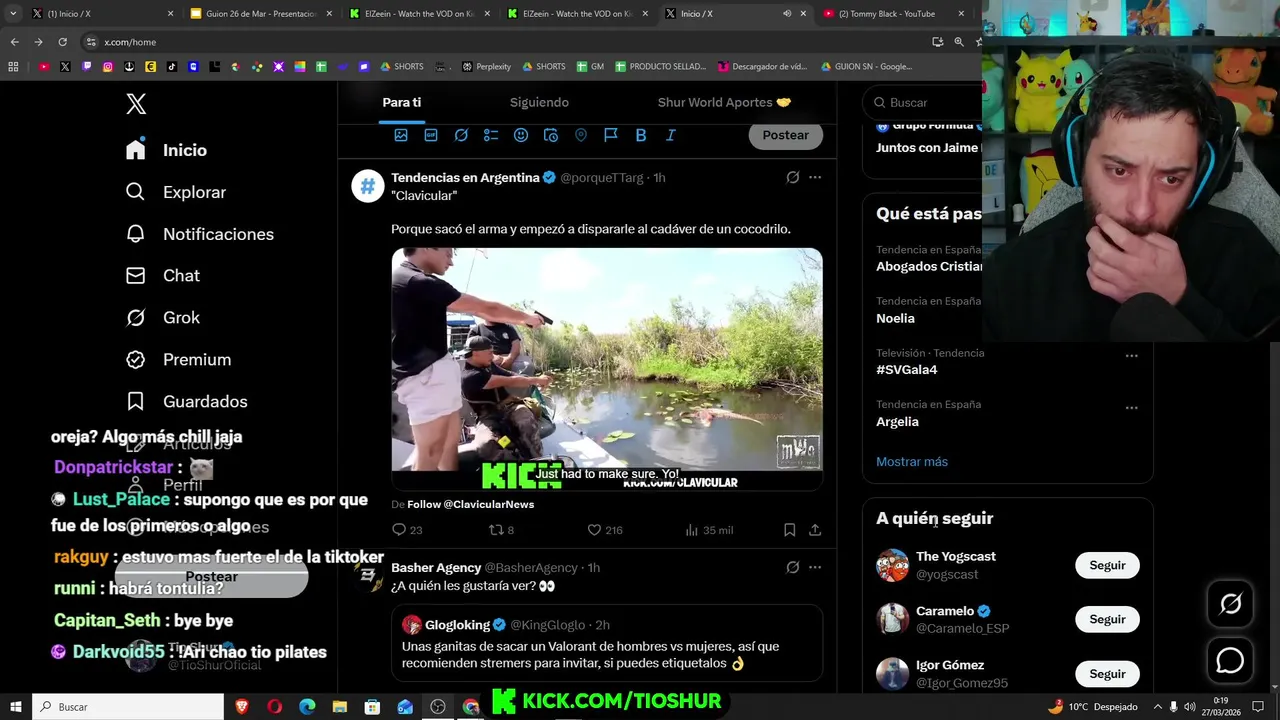1280x720 pixels.
Task: Open more options for Argelia trend
Action: pos(1132,408)
